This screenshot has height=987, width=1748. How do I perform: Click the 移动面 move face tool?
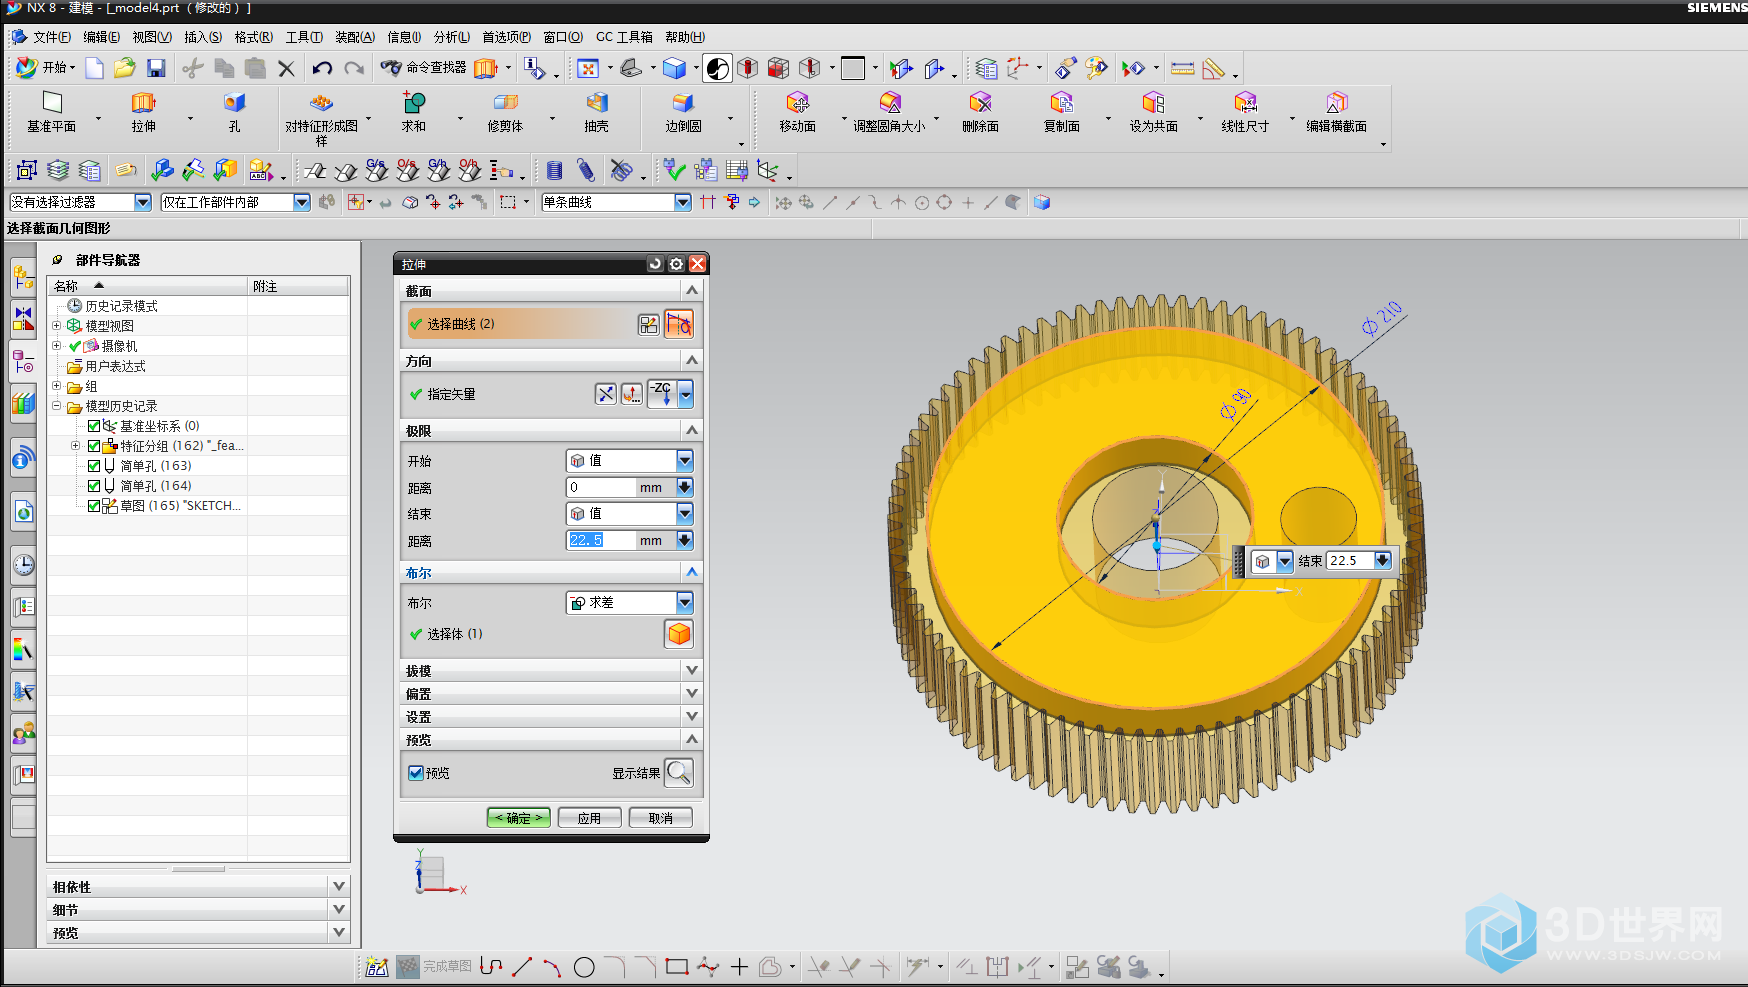[x=798, y=112]
